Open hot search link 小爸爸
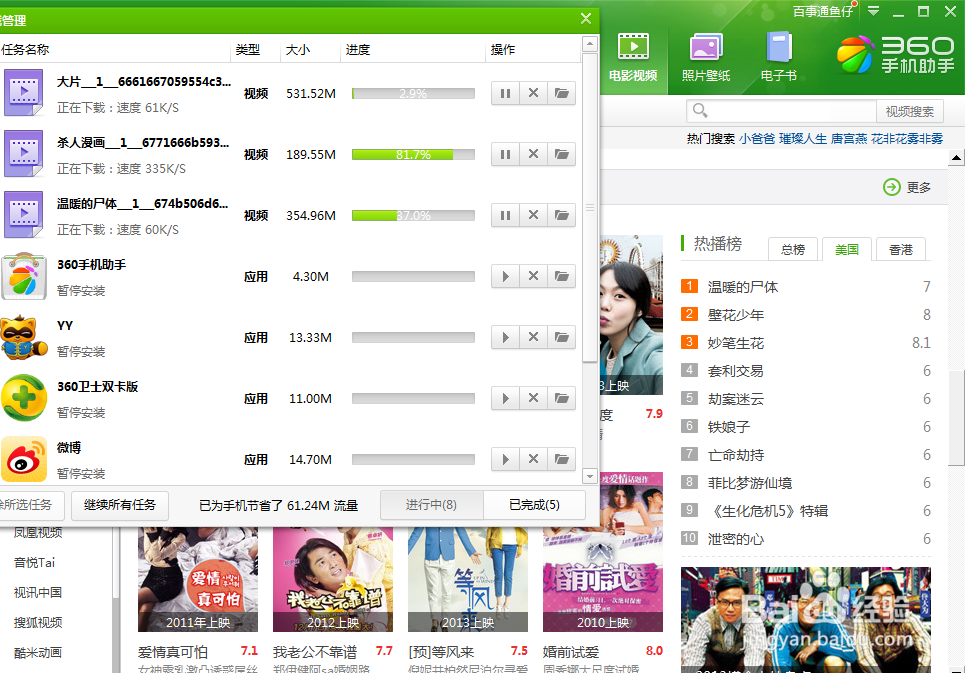 point(757,139)
